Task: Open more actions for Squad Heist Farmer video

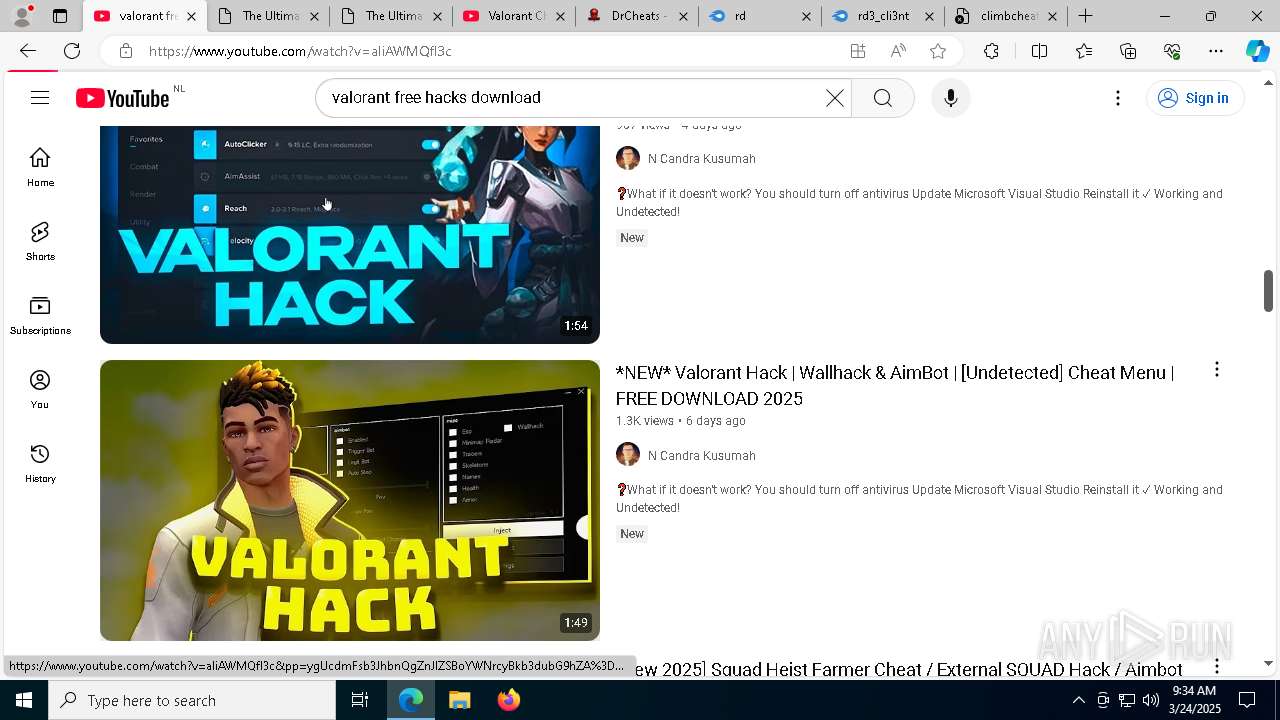Action: [x=1217, y=666]
